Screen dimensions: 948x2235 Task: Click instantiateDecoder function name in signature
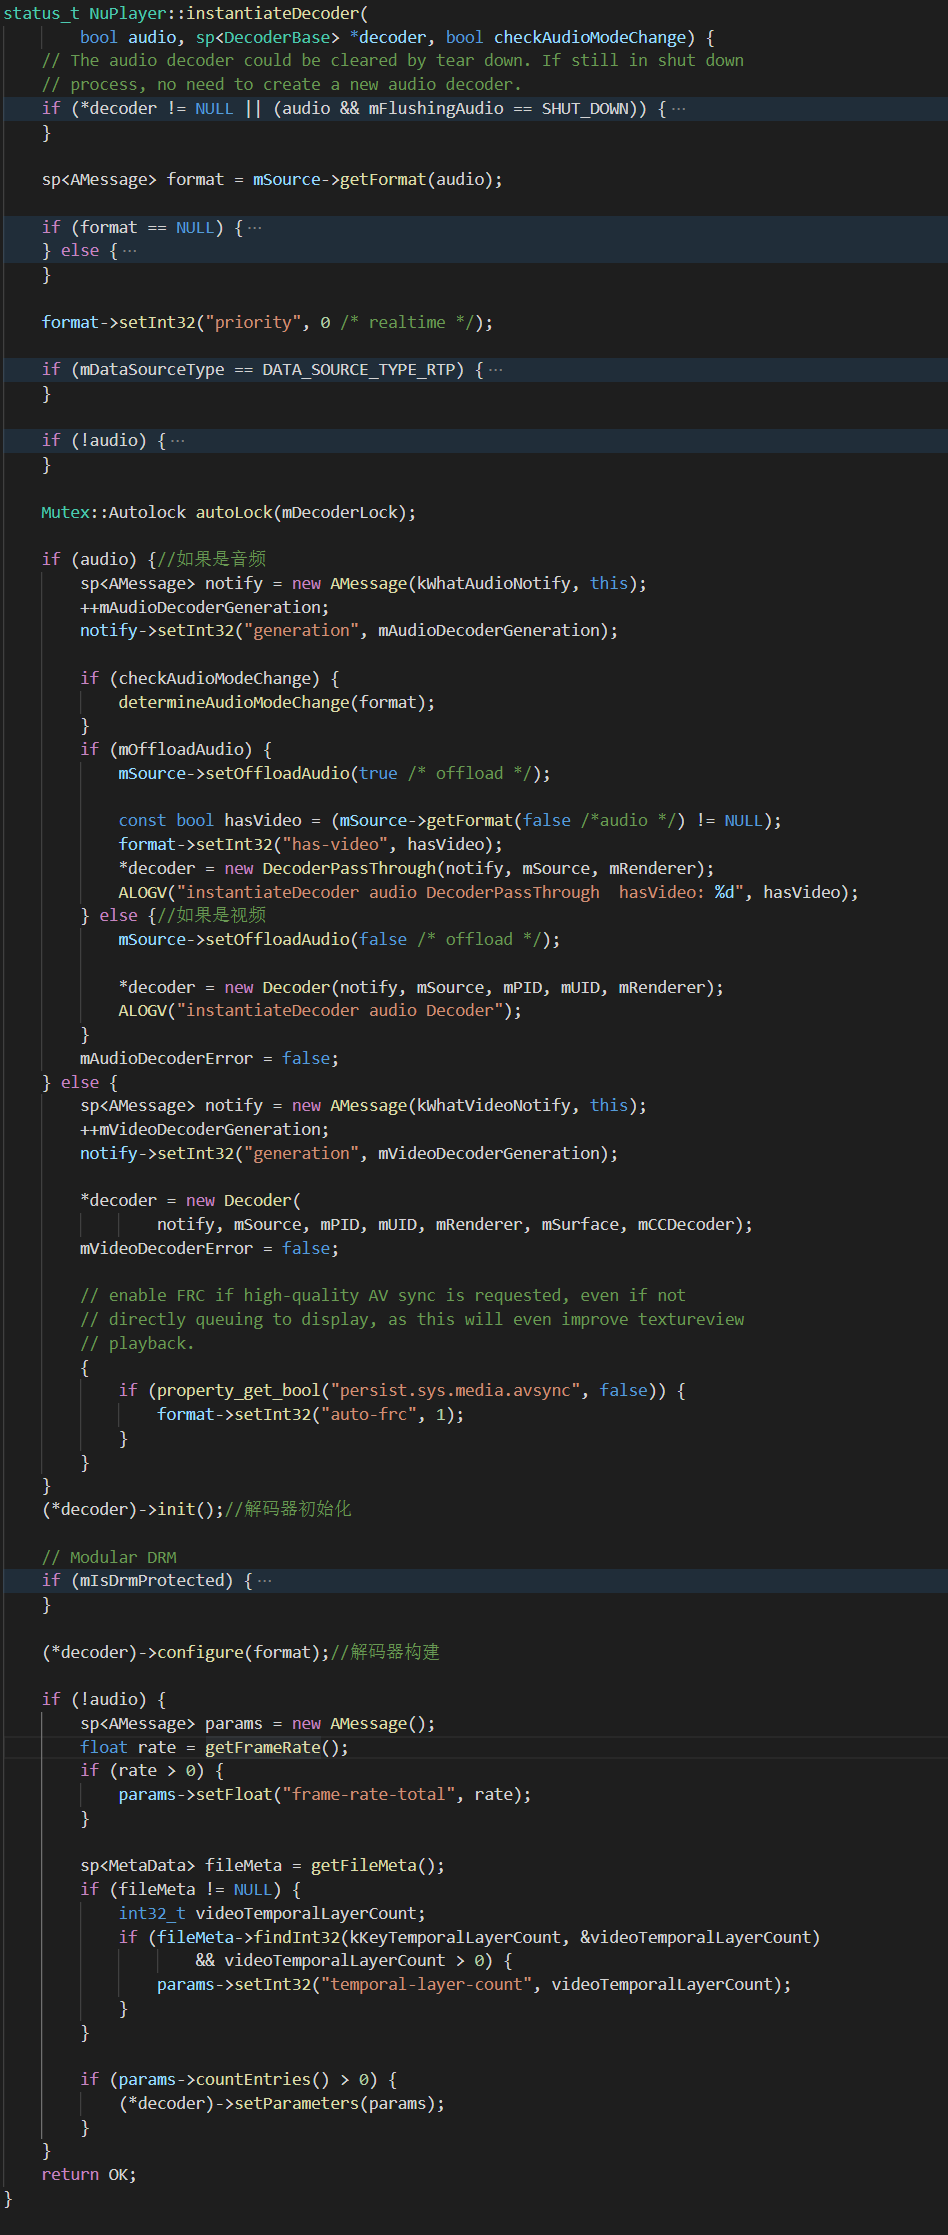(x=273, y=13)
